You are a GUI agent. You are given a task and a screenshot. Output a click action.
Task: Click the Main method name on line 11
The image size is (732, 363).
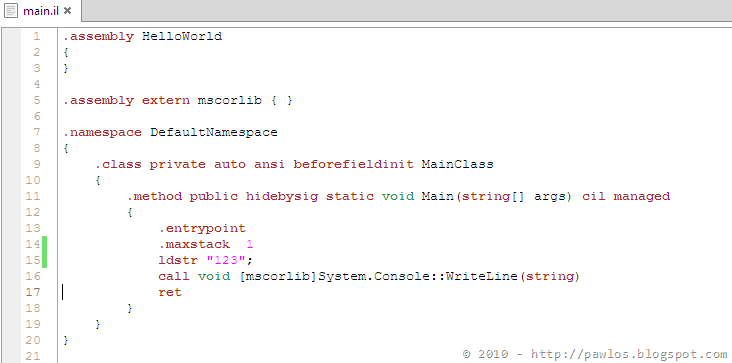pyautogui.click(x=437, y=196)
